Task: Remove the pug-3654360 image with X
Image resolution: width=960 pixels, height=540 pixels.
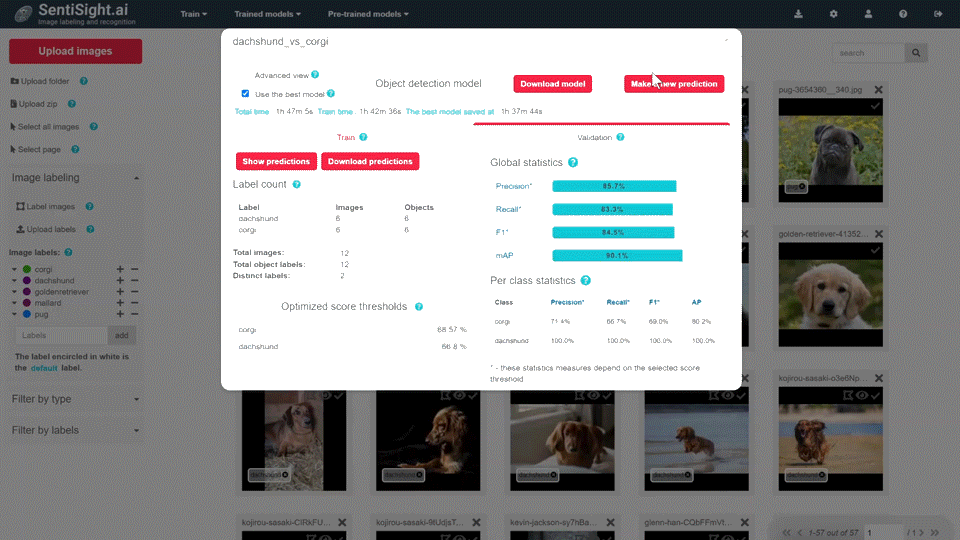Action: [879, 89]
